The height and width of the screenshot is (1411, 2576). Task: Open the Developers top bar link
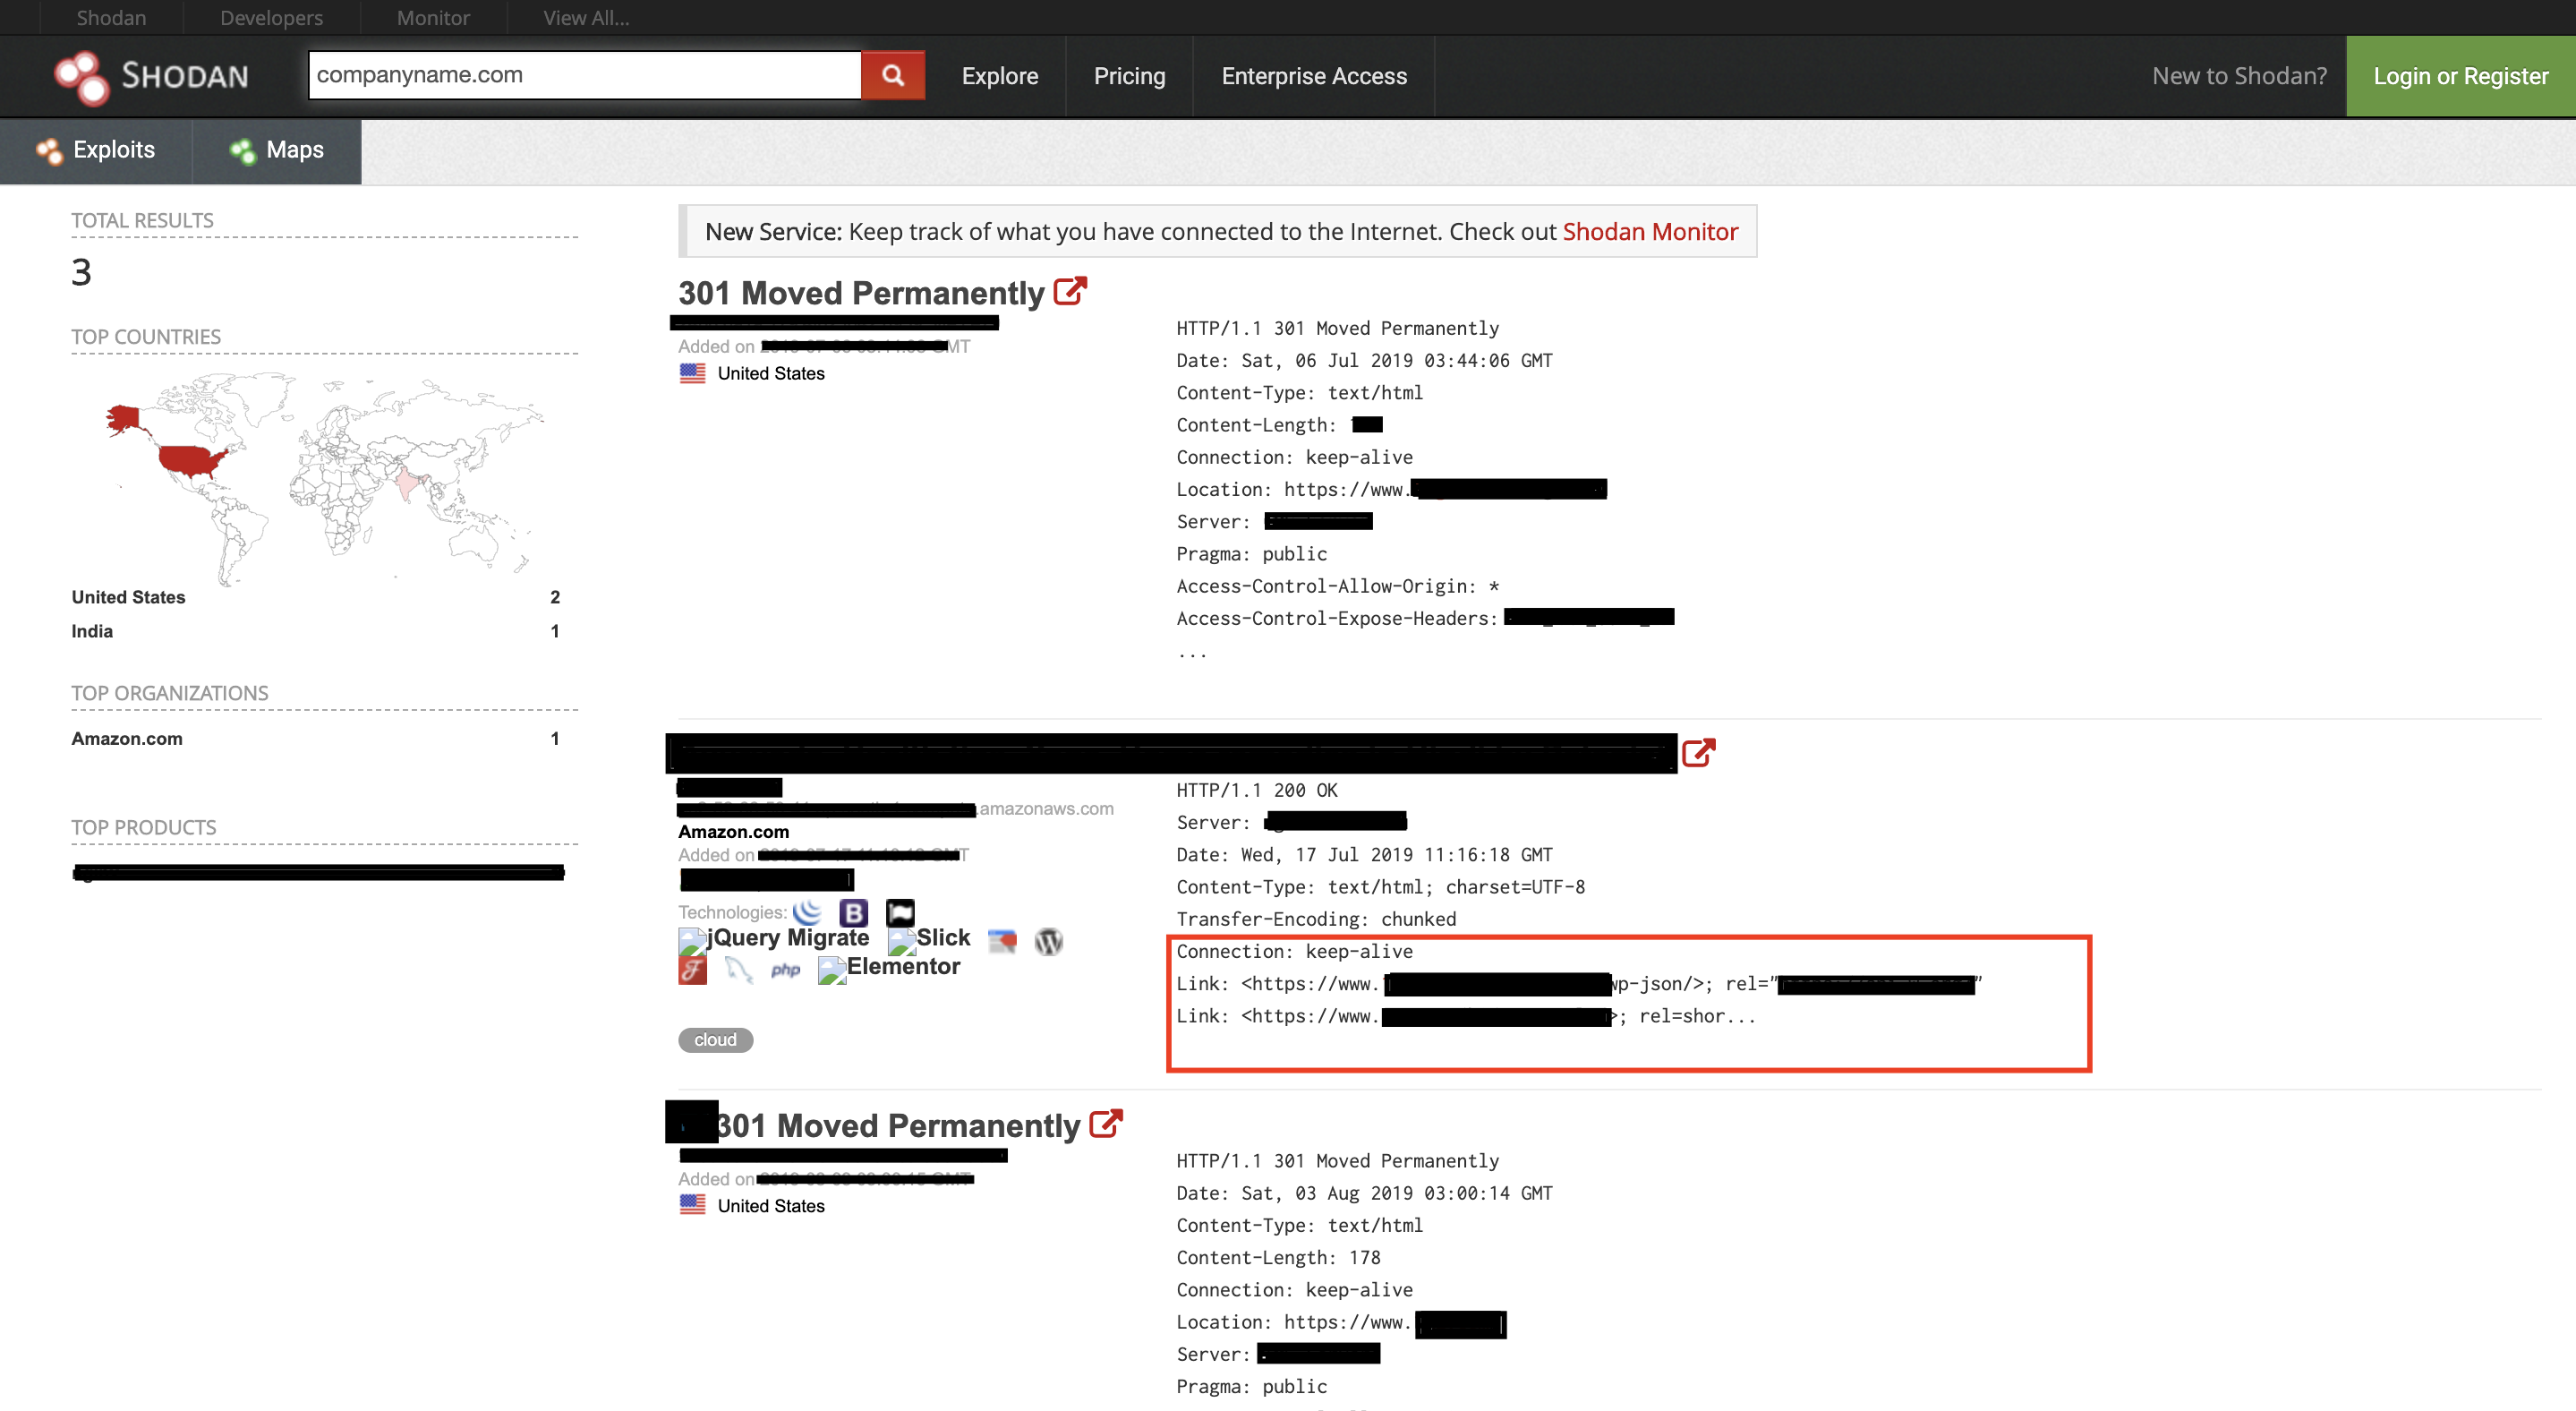click(271, 17)
